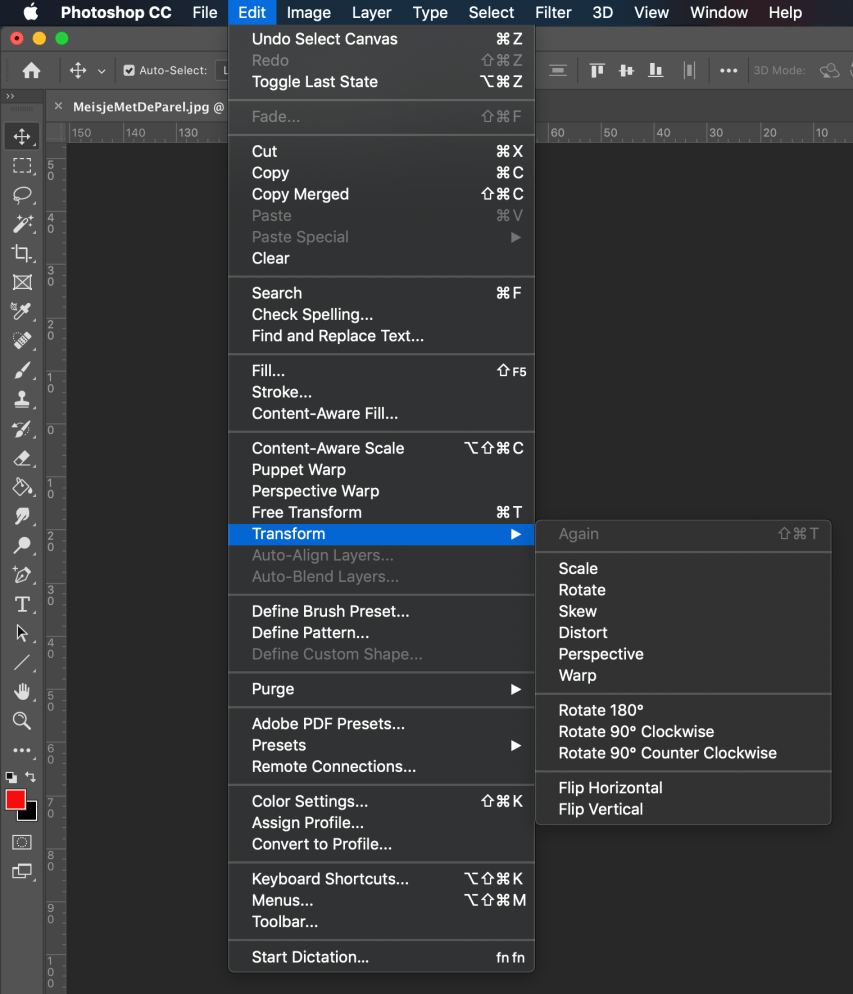This screenshot has height=994, width=853.
Task: Activate the Hand tool
Action: pyautogui.click(x=22, y=692)
